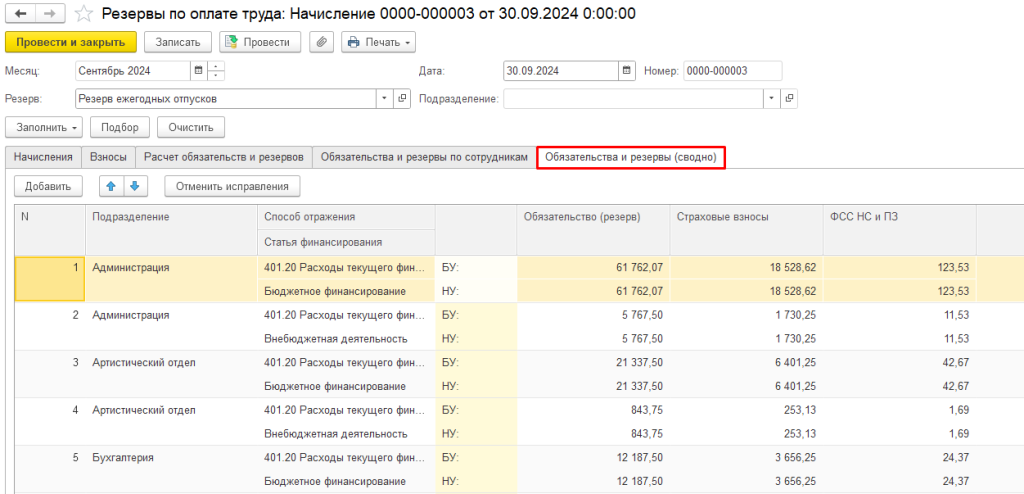Expand the Подразделение dropdown list

click(x=771, y=99)
